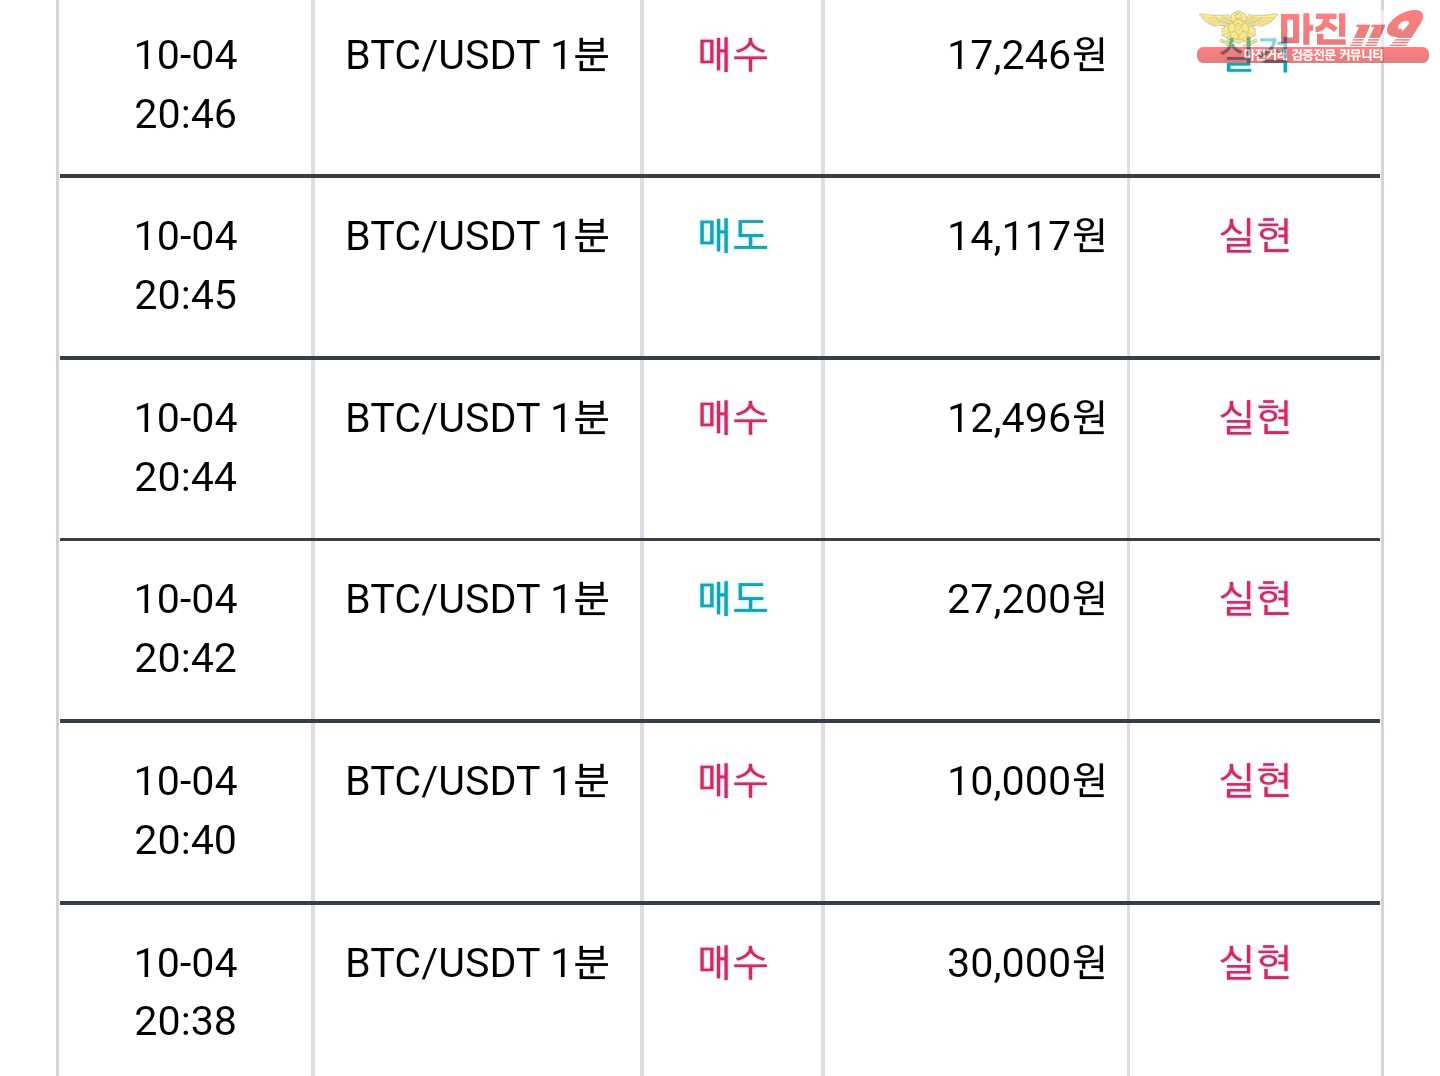Open the 실현 status for 30,000원

(1255, 963)
